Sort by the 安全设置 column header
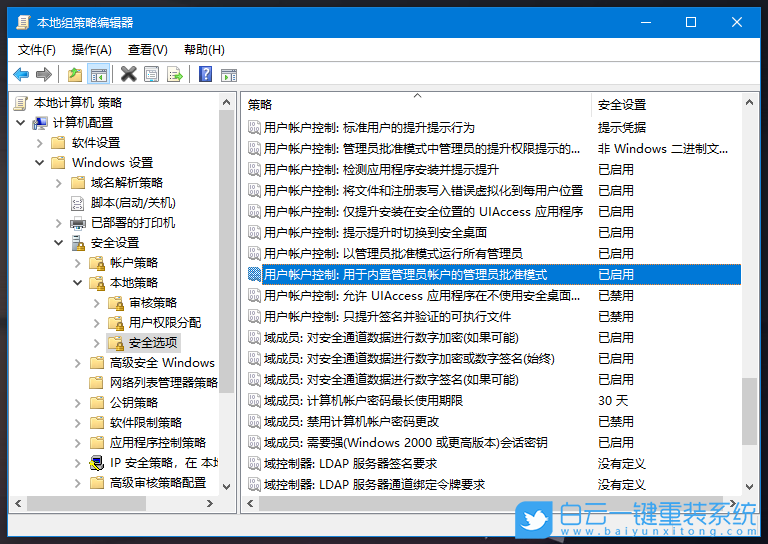The width and height of the screenshot is (768, 544). point(666,105)
